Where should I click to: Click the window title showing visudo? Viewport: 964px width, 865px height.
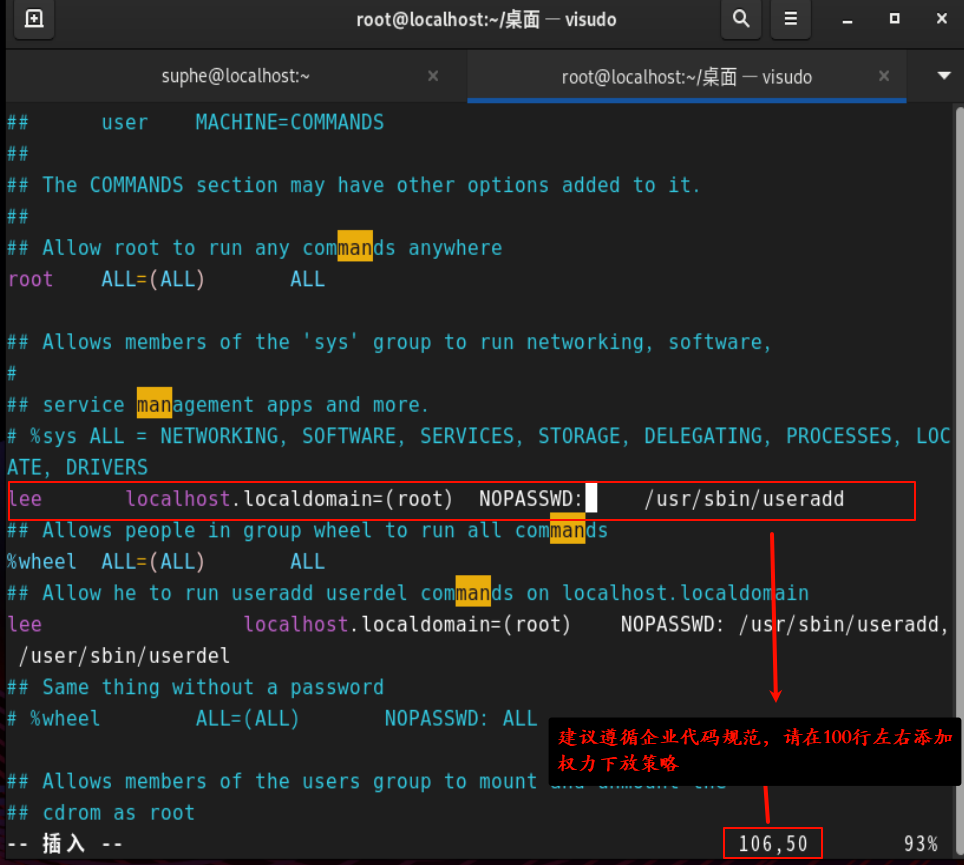click(x=487, y=19)
